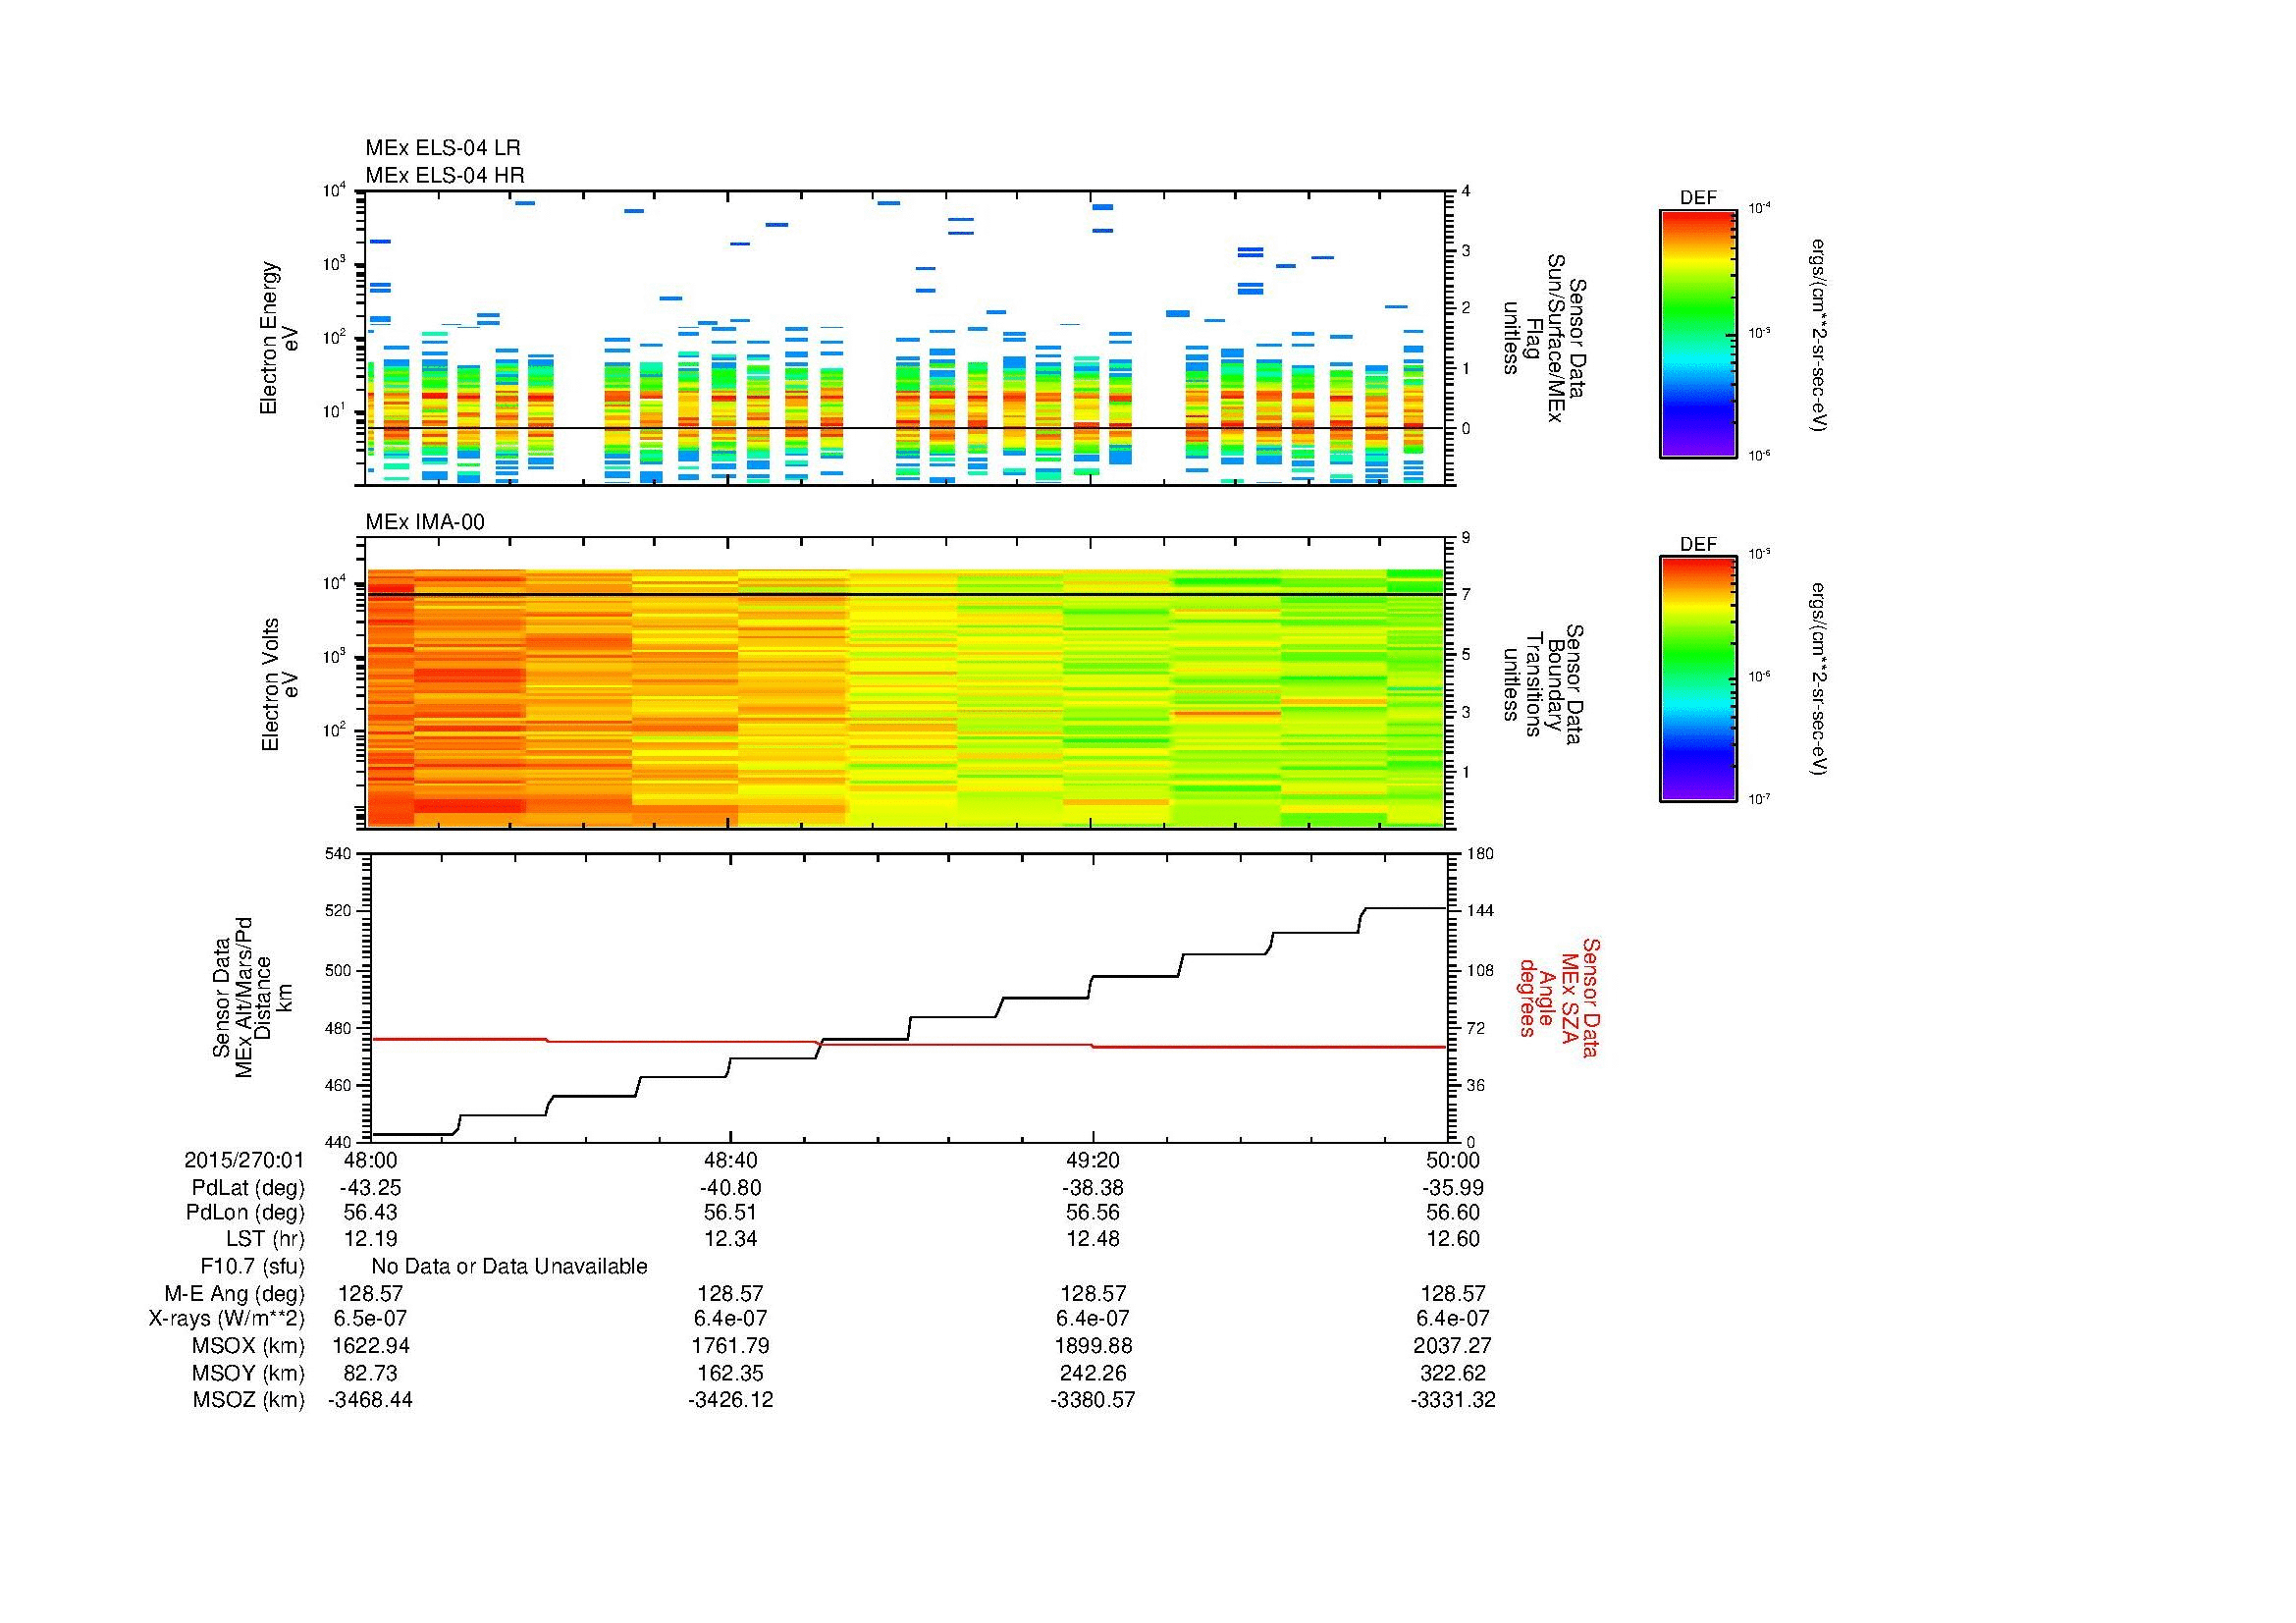Click the 'MEx ELS-04 LR' plot title
Viewport: 2296px width, 1623px height.
443,148
